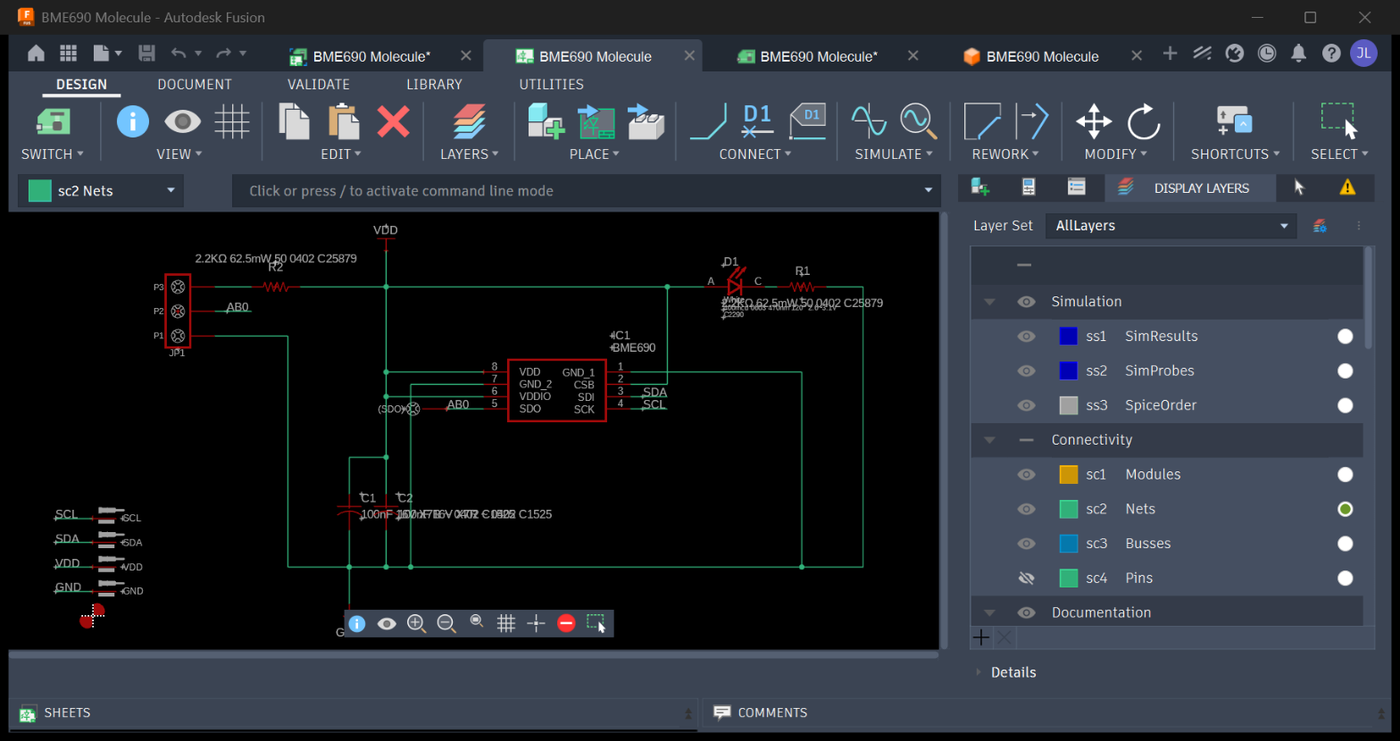
Task: Switch to the orange 3D BME690 Molecule tab
Action: click(x=1040, y=56)
